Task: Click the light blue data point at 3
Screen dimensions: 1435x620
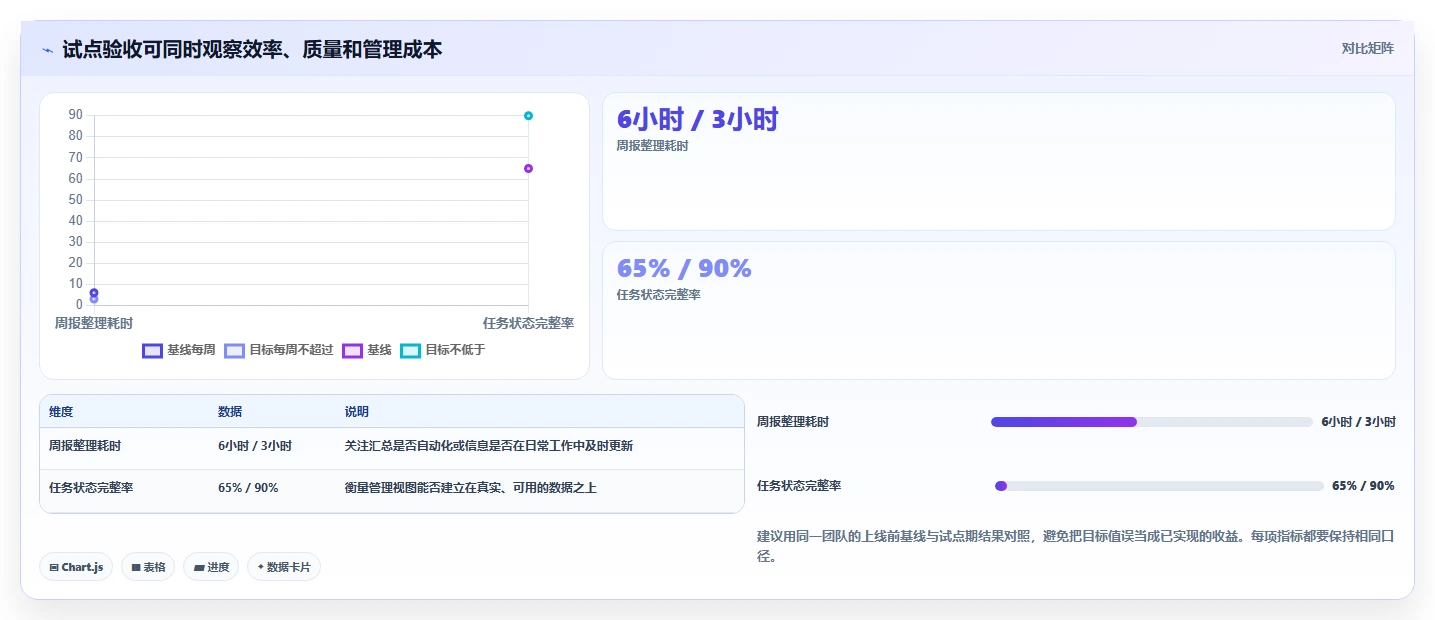Action: click(x=94, y=299)
